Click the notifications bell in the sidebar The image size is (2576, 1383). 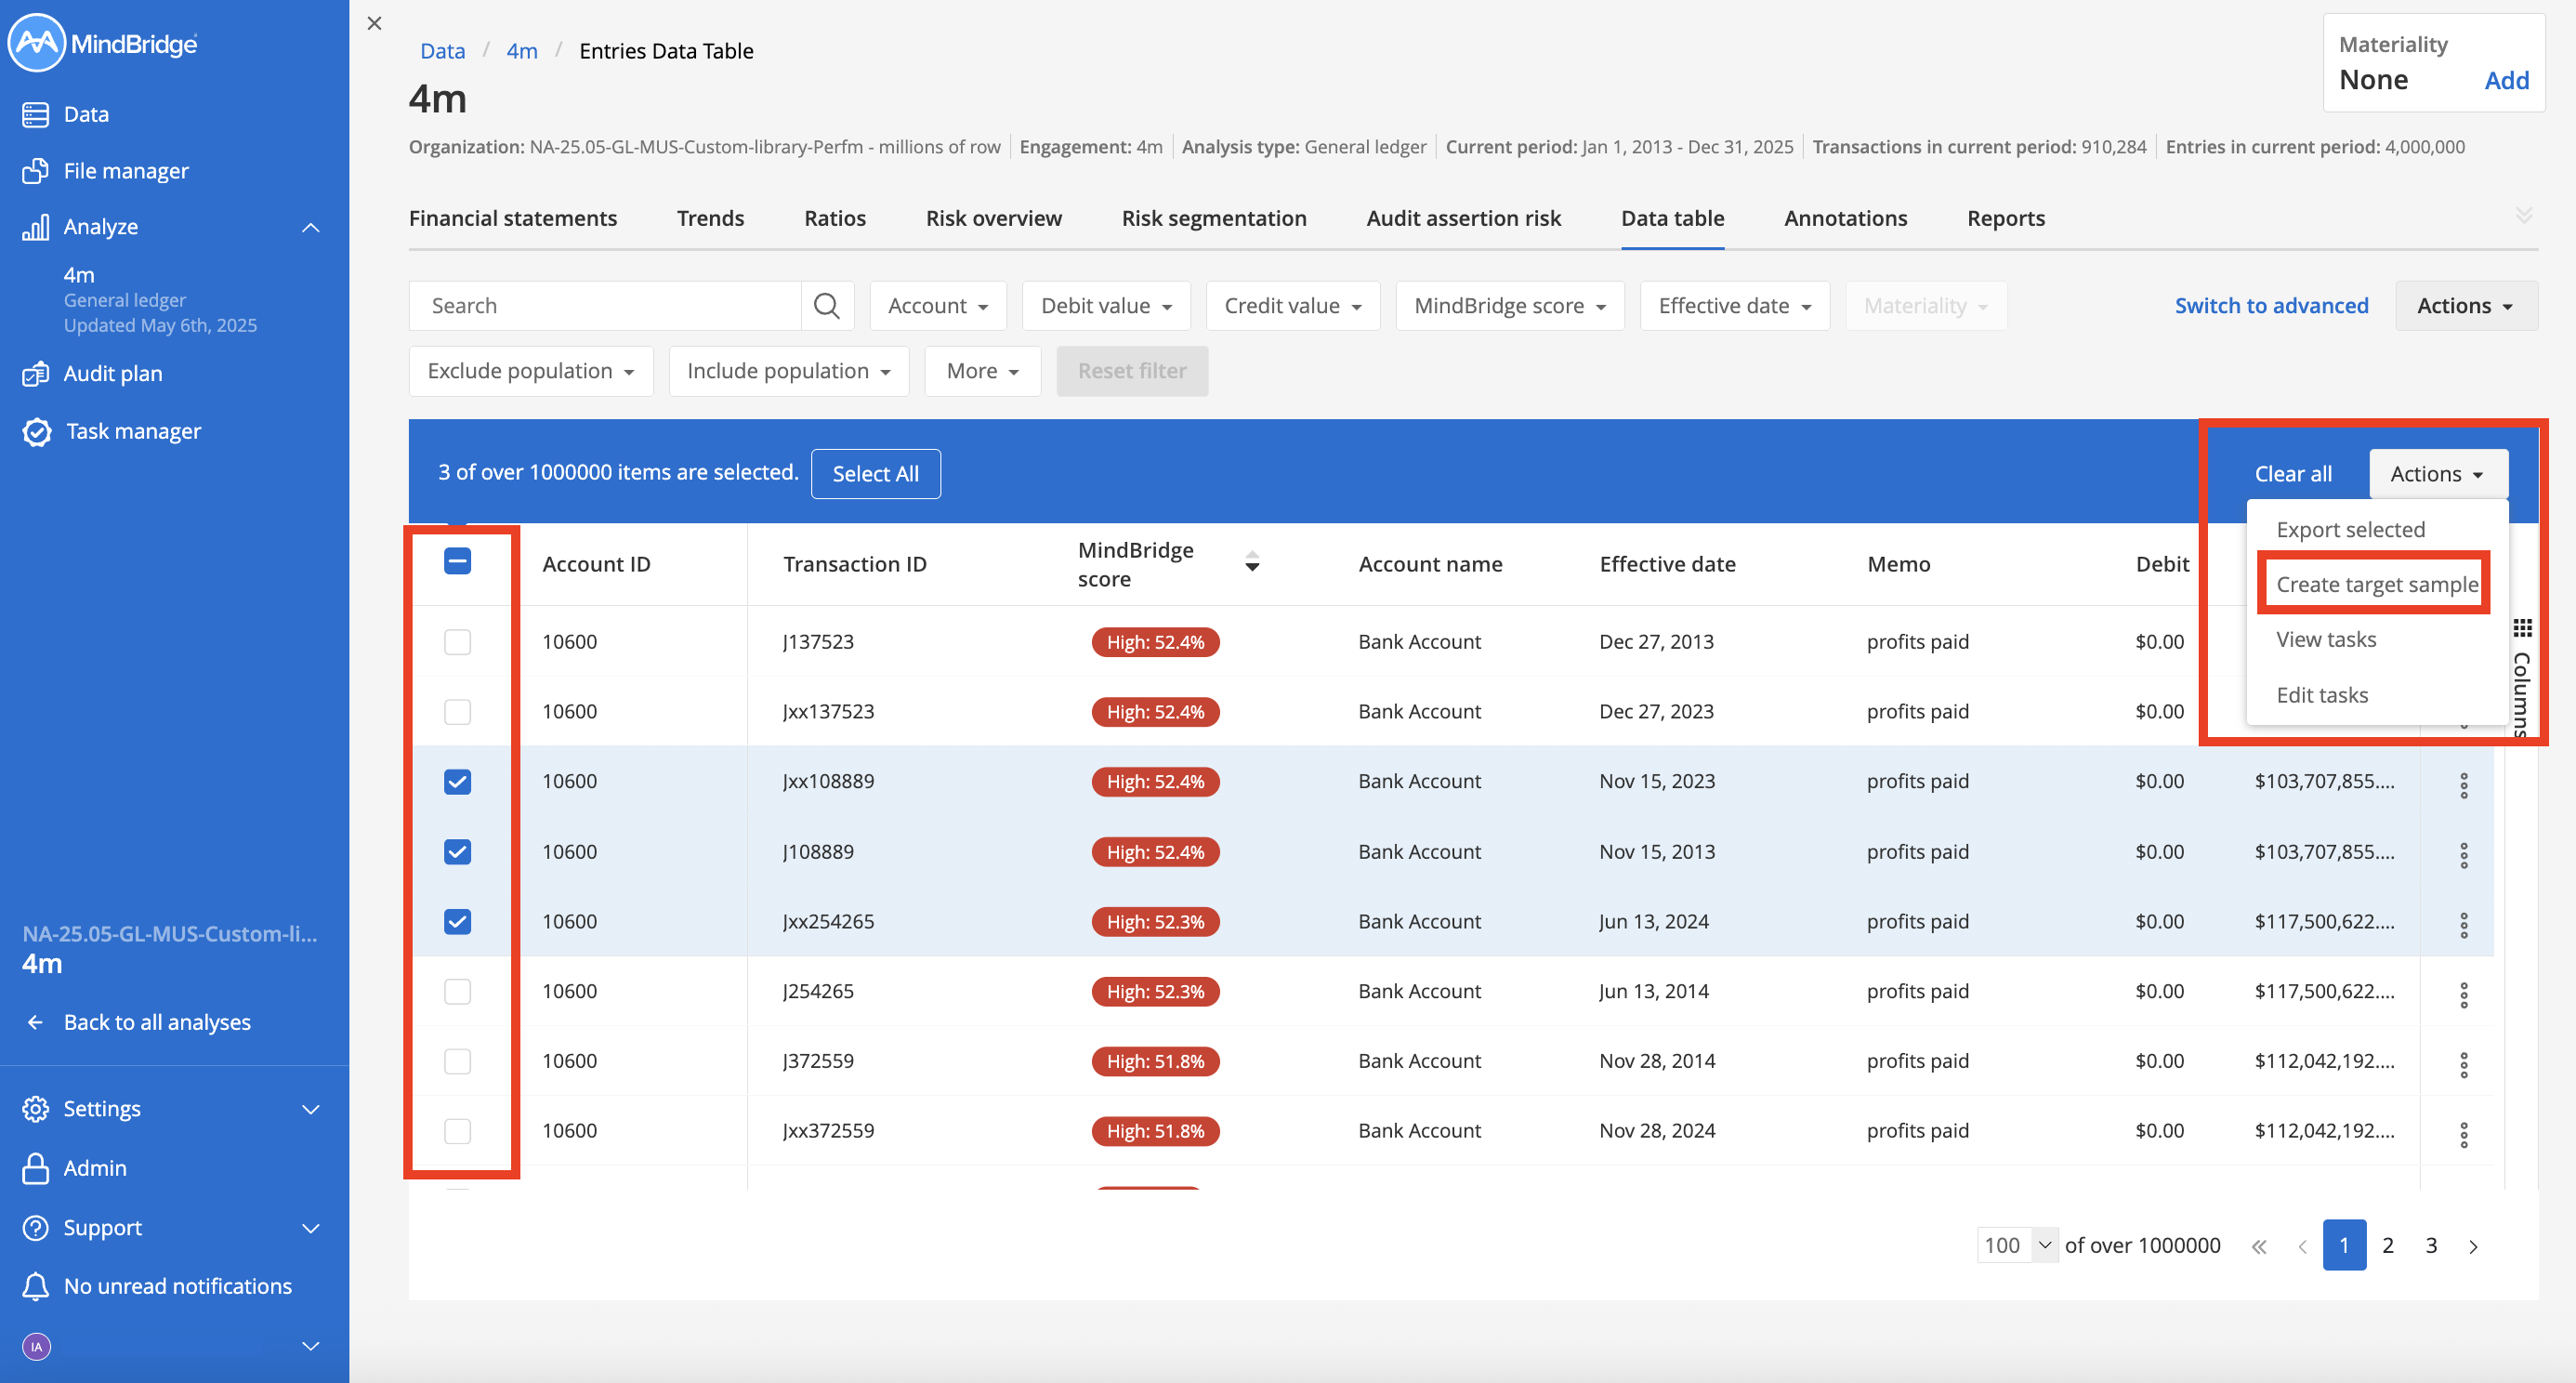35,1285
